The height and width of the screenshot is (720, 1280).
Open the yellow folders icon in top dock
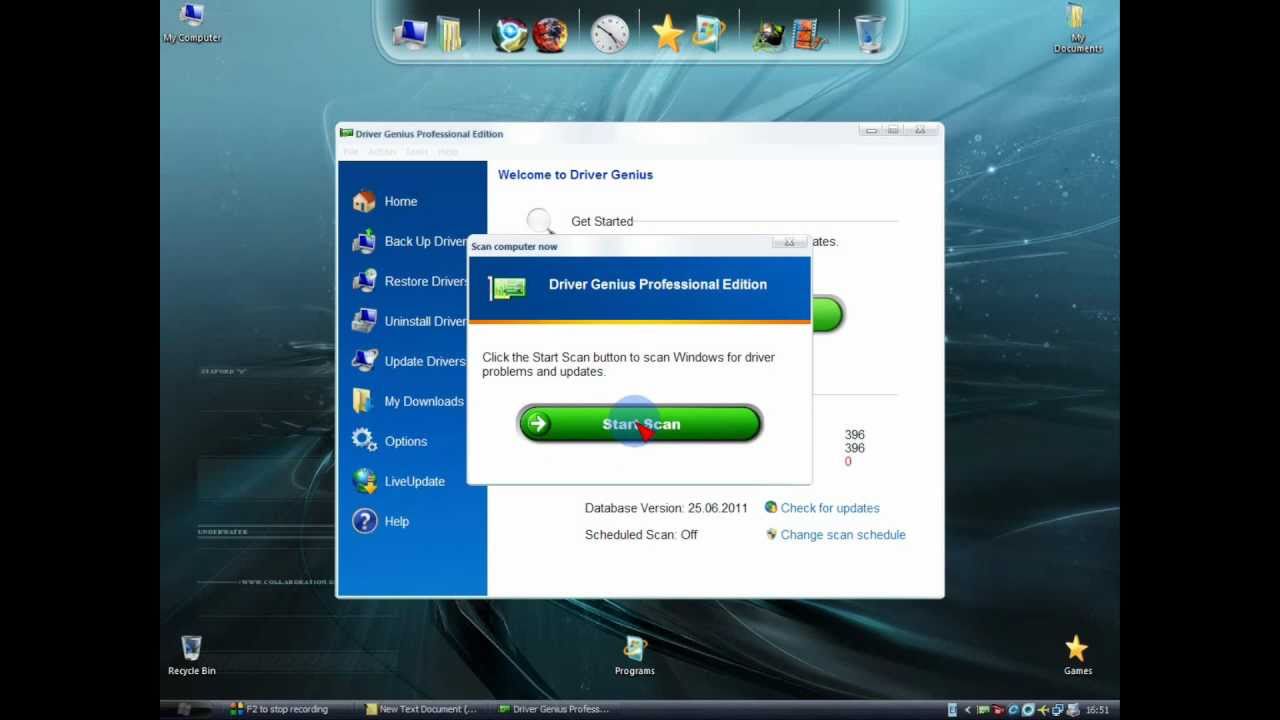pyautogui.click(x=451, y=34)
